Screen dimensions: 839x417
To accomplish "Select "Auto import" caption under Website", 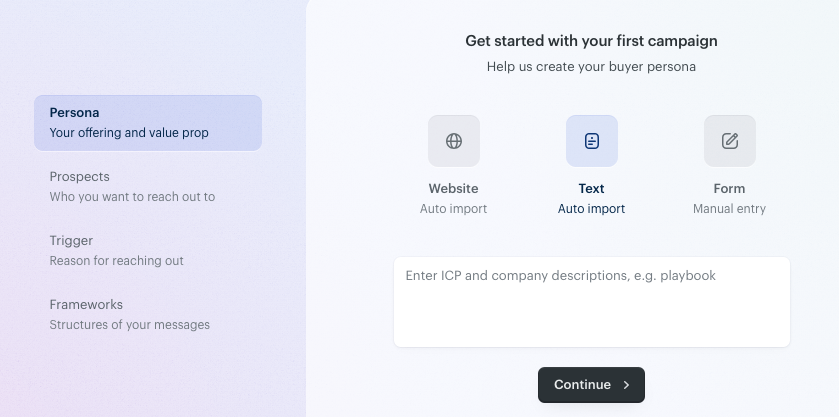I will pyautogui.click(x=454, y=209).
